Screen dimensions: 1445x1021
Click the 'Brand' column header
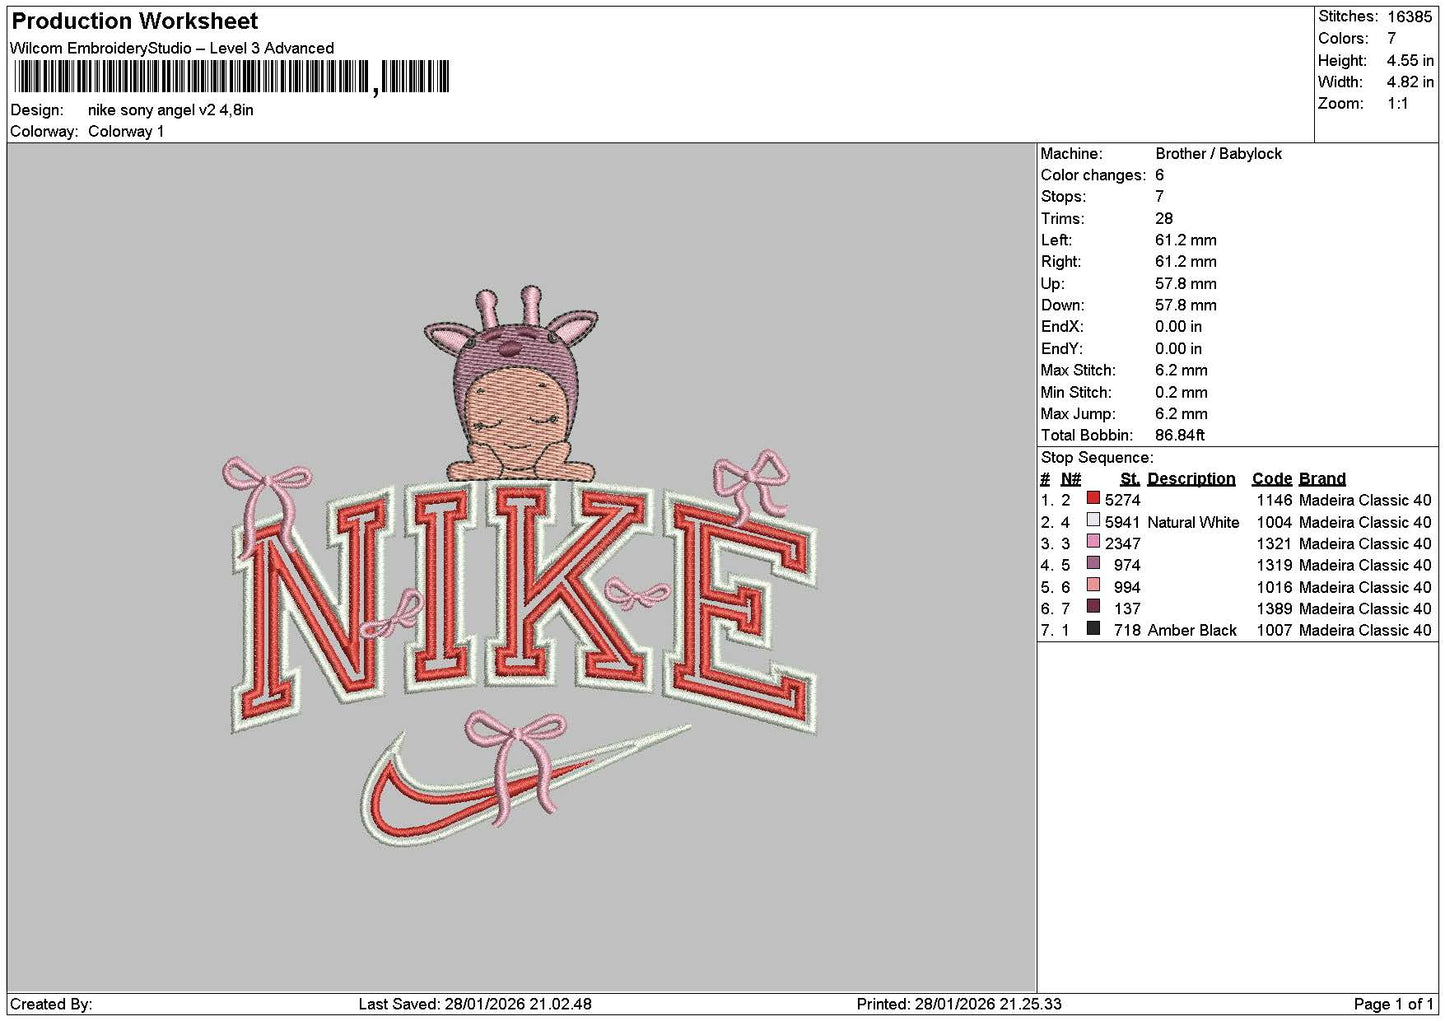[x=1322, y=478]
